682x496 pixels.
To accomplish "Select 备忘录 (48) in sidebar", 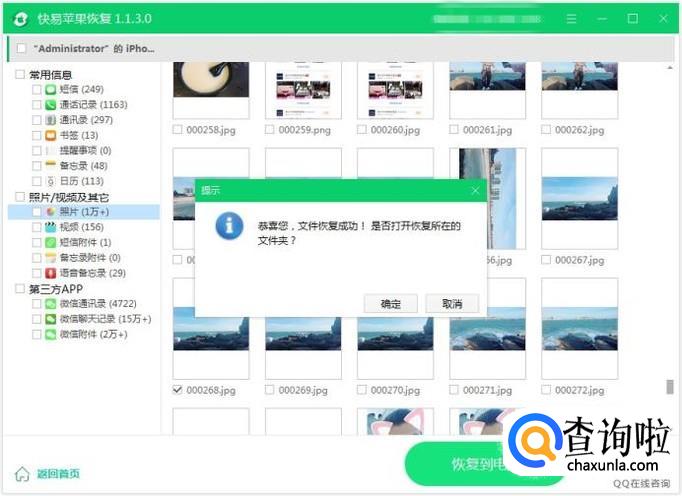I will 84,166.
